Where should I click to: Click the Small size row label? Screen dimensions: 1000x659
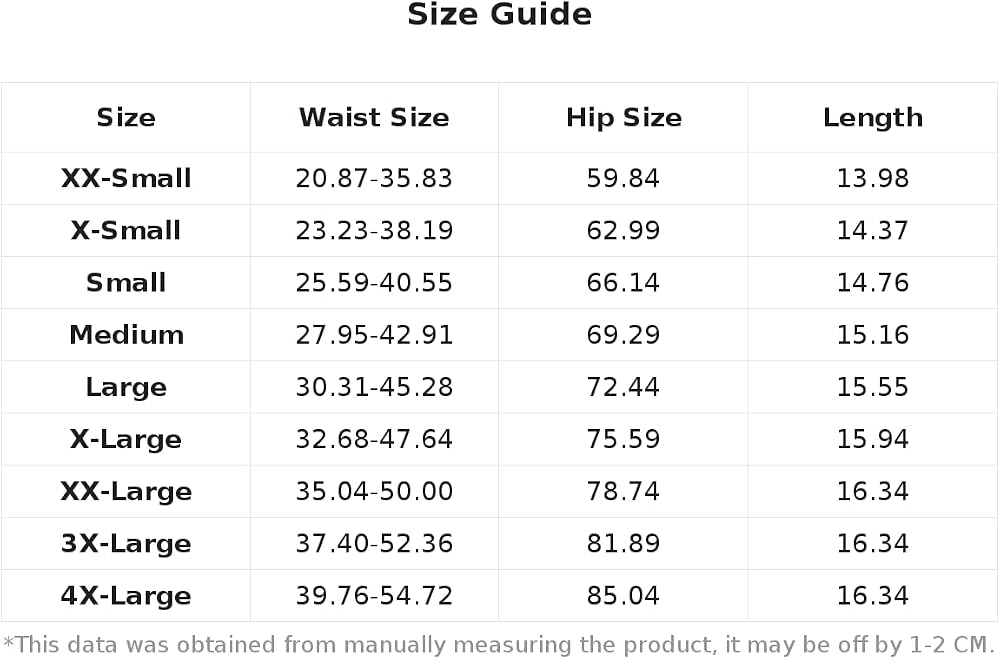coord(126,283)
